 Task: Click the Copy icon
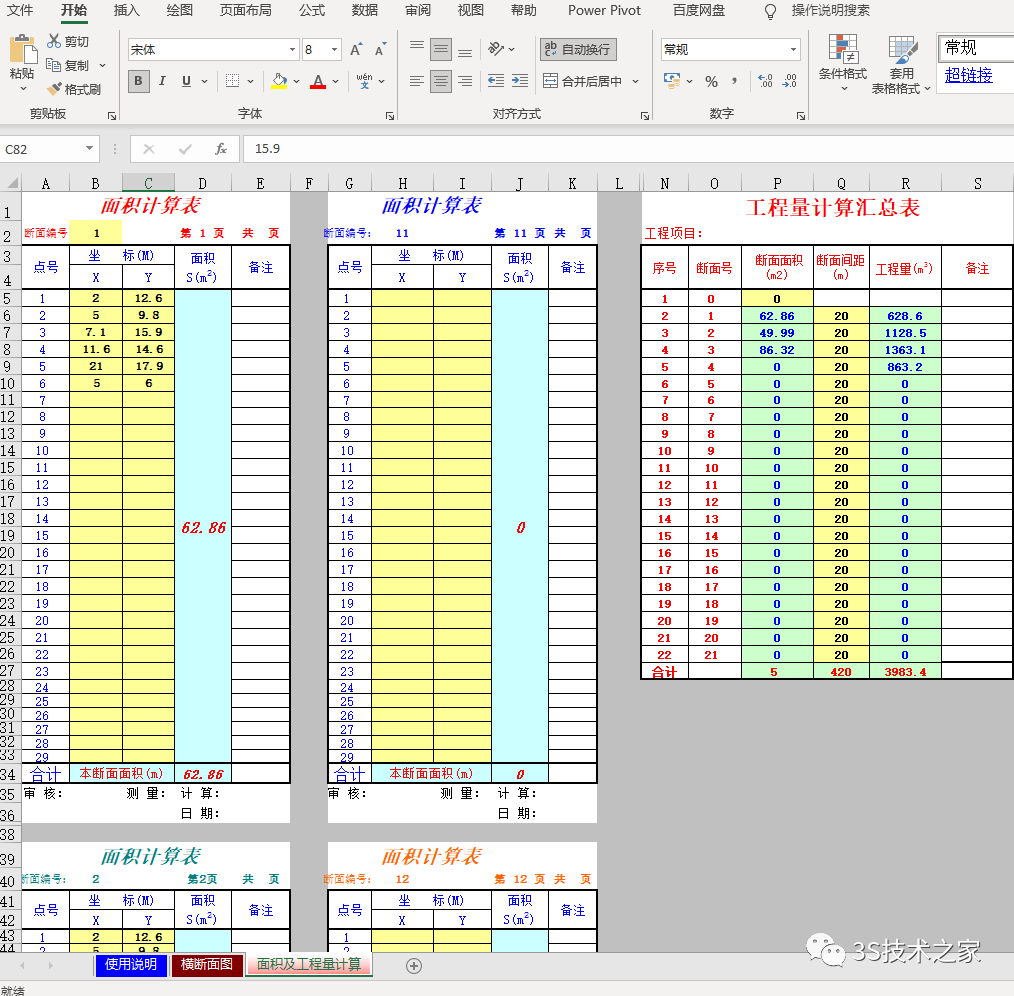[x=54, y=65]
